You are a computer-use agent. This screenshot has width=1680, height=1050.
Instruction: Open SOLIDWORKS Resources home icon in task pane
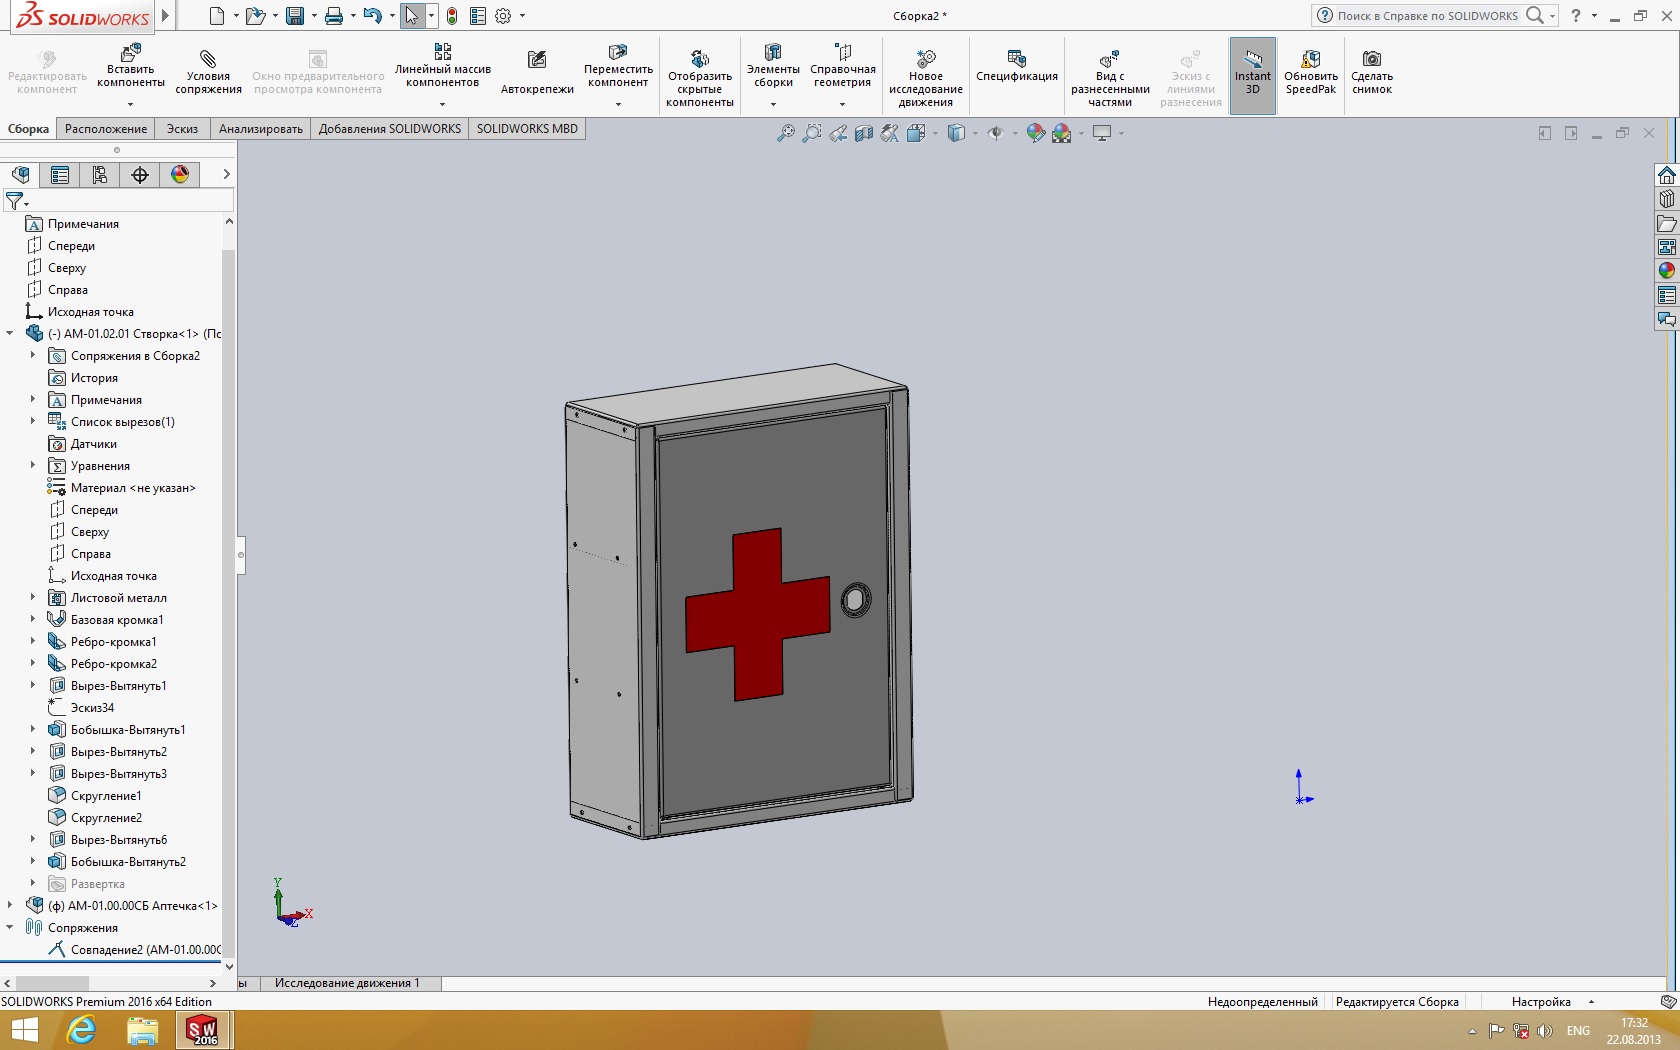point(1666,175)
